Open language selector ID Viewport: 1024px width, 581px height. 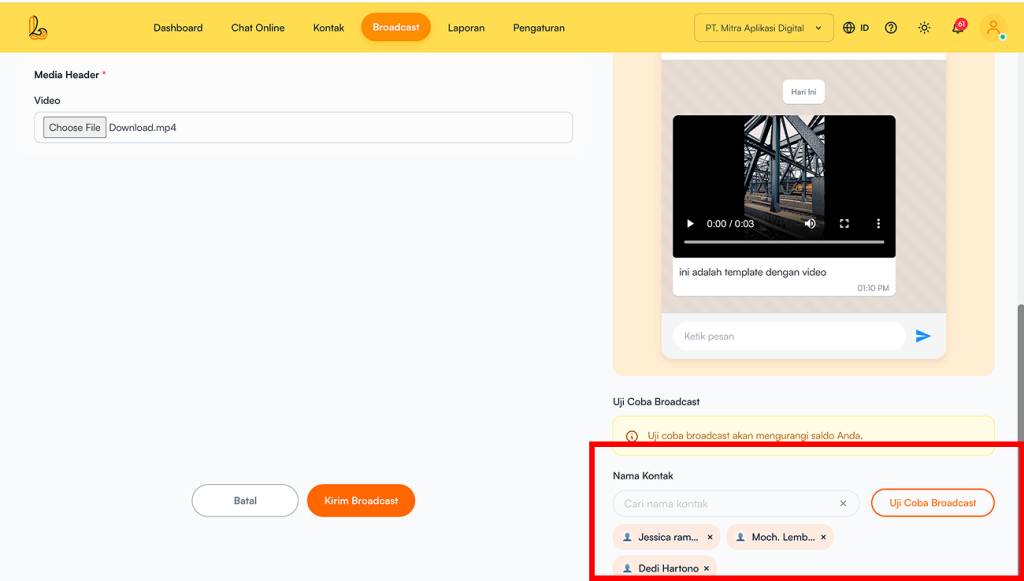[x=856, y=28]
